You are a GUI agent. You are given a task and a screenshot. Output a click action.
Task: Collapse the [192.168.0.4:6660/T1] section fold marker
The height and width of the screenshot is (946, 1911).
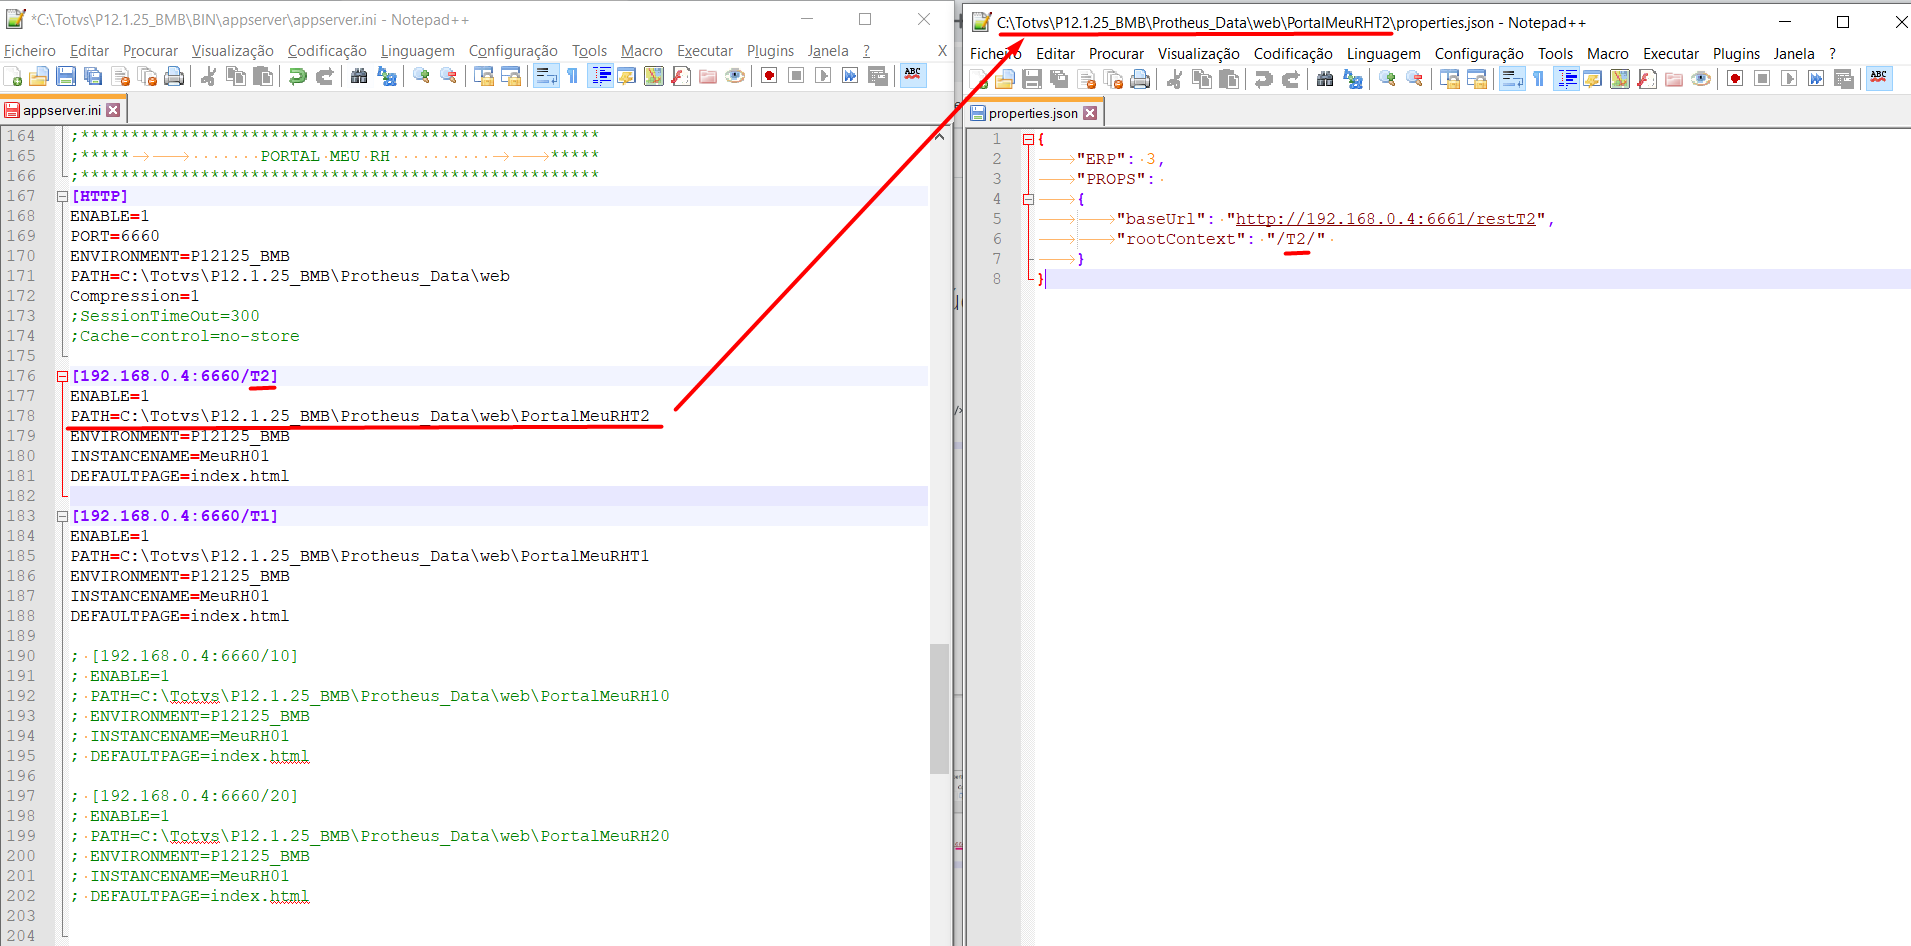pyautogui.click(x=62, y=516)
